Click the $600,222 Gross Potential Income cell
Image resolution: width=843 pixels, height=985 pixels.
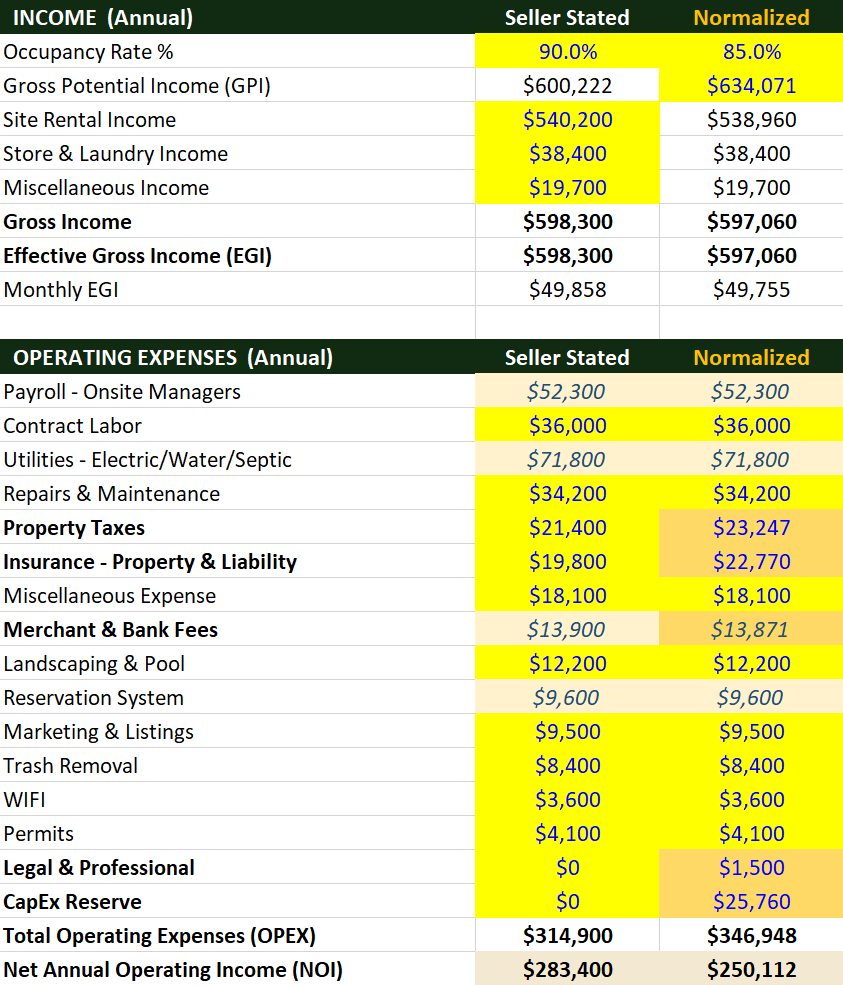tap(567, 85)
